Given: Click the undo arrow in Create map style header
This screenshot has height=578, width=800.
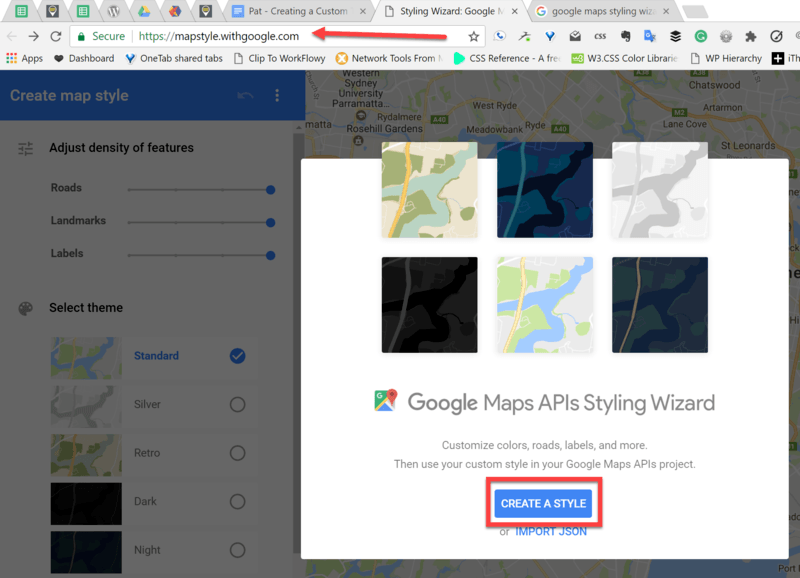Looking at the screenshot, I should 245,95.
